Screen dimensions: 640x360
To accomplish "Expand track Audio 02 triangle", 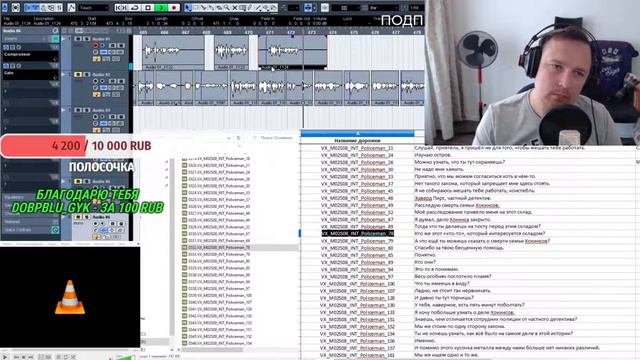I will coord(64,75).
